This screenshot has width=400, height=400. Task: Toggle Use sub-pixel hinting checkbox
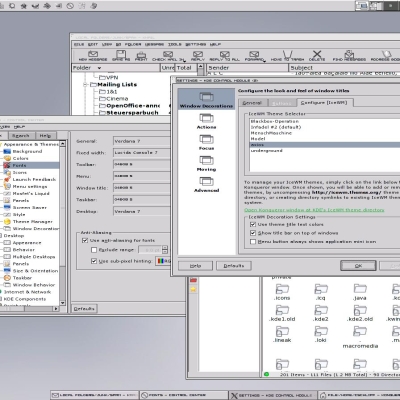pyautogui.click(x=94, y=261)
